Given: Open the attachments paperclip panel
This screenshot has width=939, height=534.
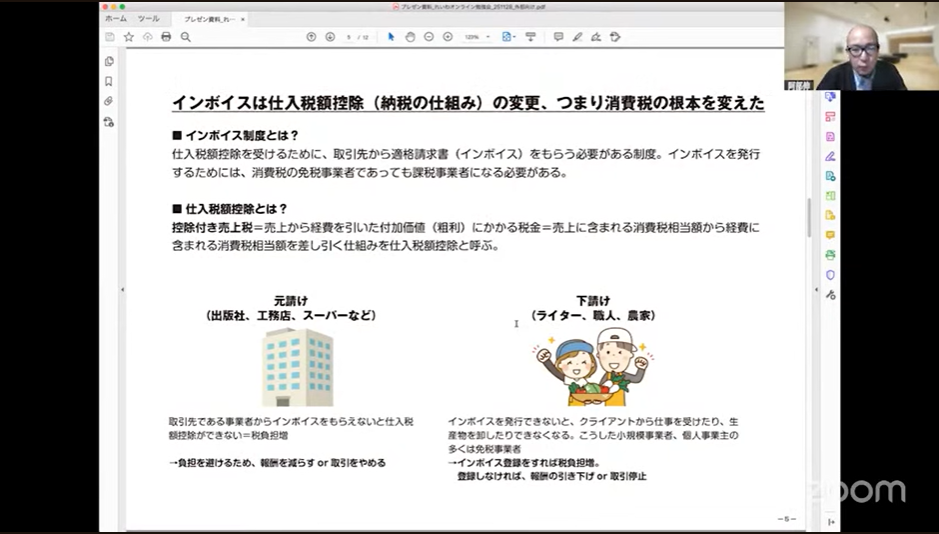Looking at the screenshot, I should [109, 101].
